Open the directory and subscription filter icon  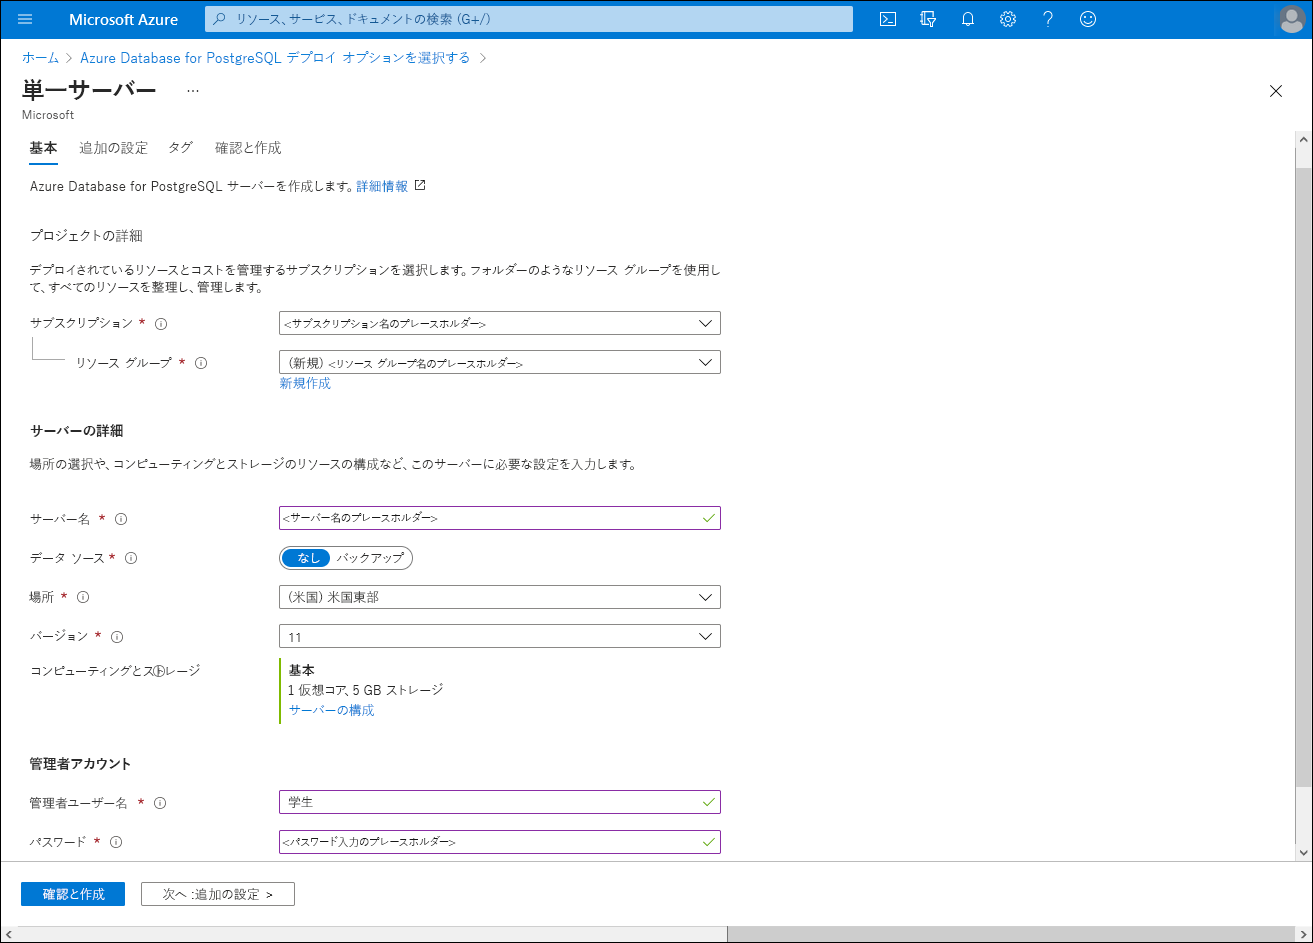[x=928, y=19]
